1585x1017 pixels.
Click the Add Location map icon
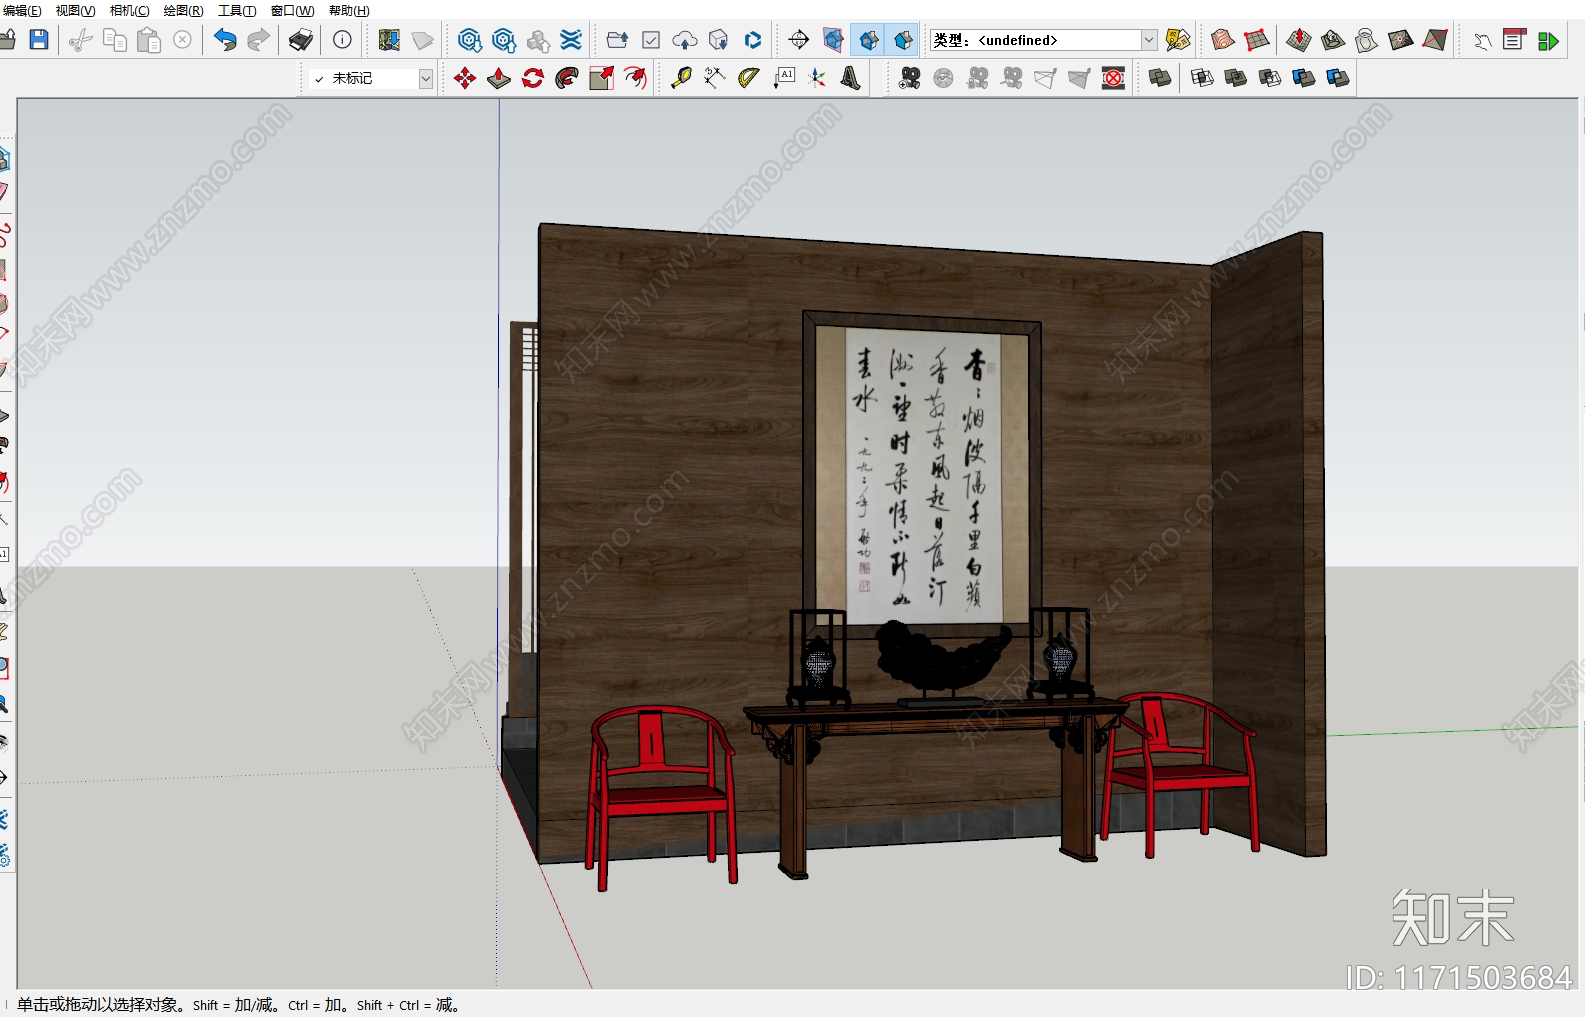[x=389, y=40]
